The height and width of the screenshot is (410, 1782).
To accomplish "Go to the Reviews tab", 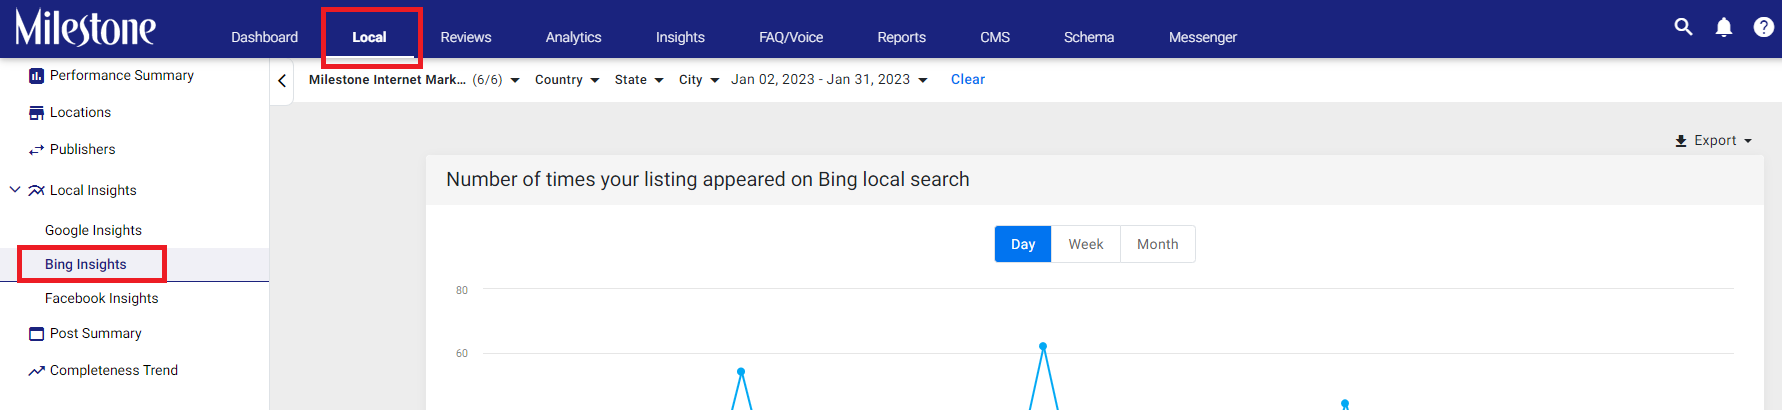I will click(466, 37).
